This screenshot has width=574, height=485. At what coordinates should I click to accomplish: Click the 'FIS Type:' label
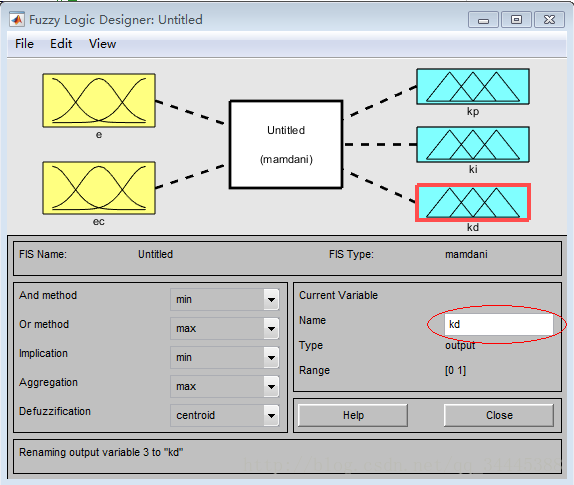pyautogui.click(x=351, y=254)
